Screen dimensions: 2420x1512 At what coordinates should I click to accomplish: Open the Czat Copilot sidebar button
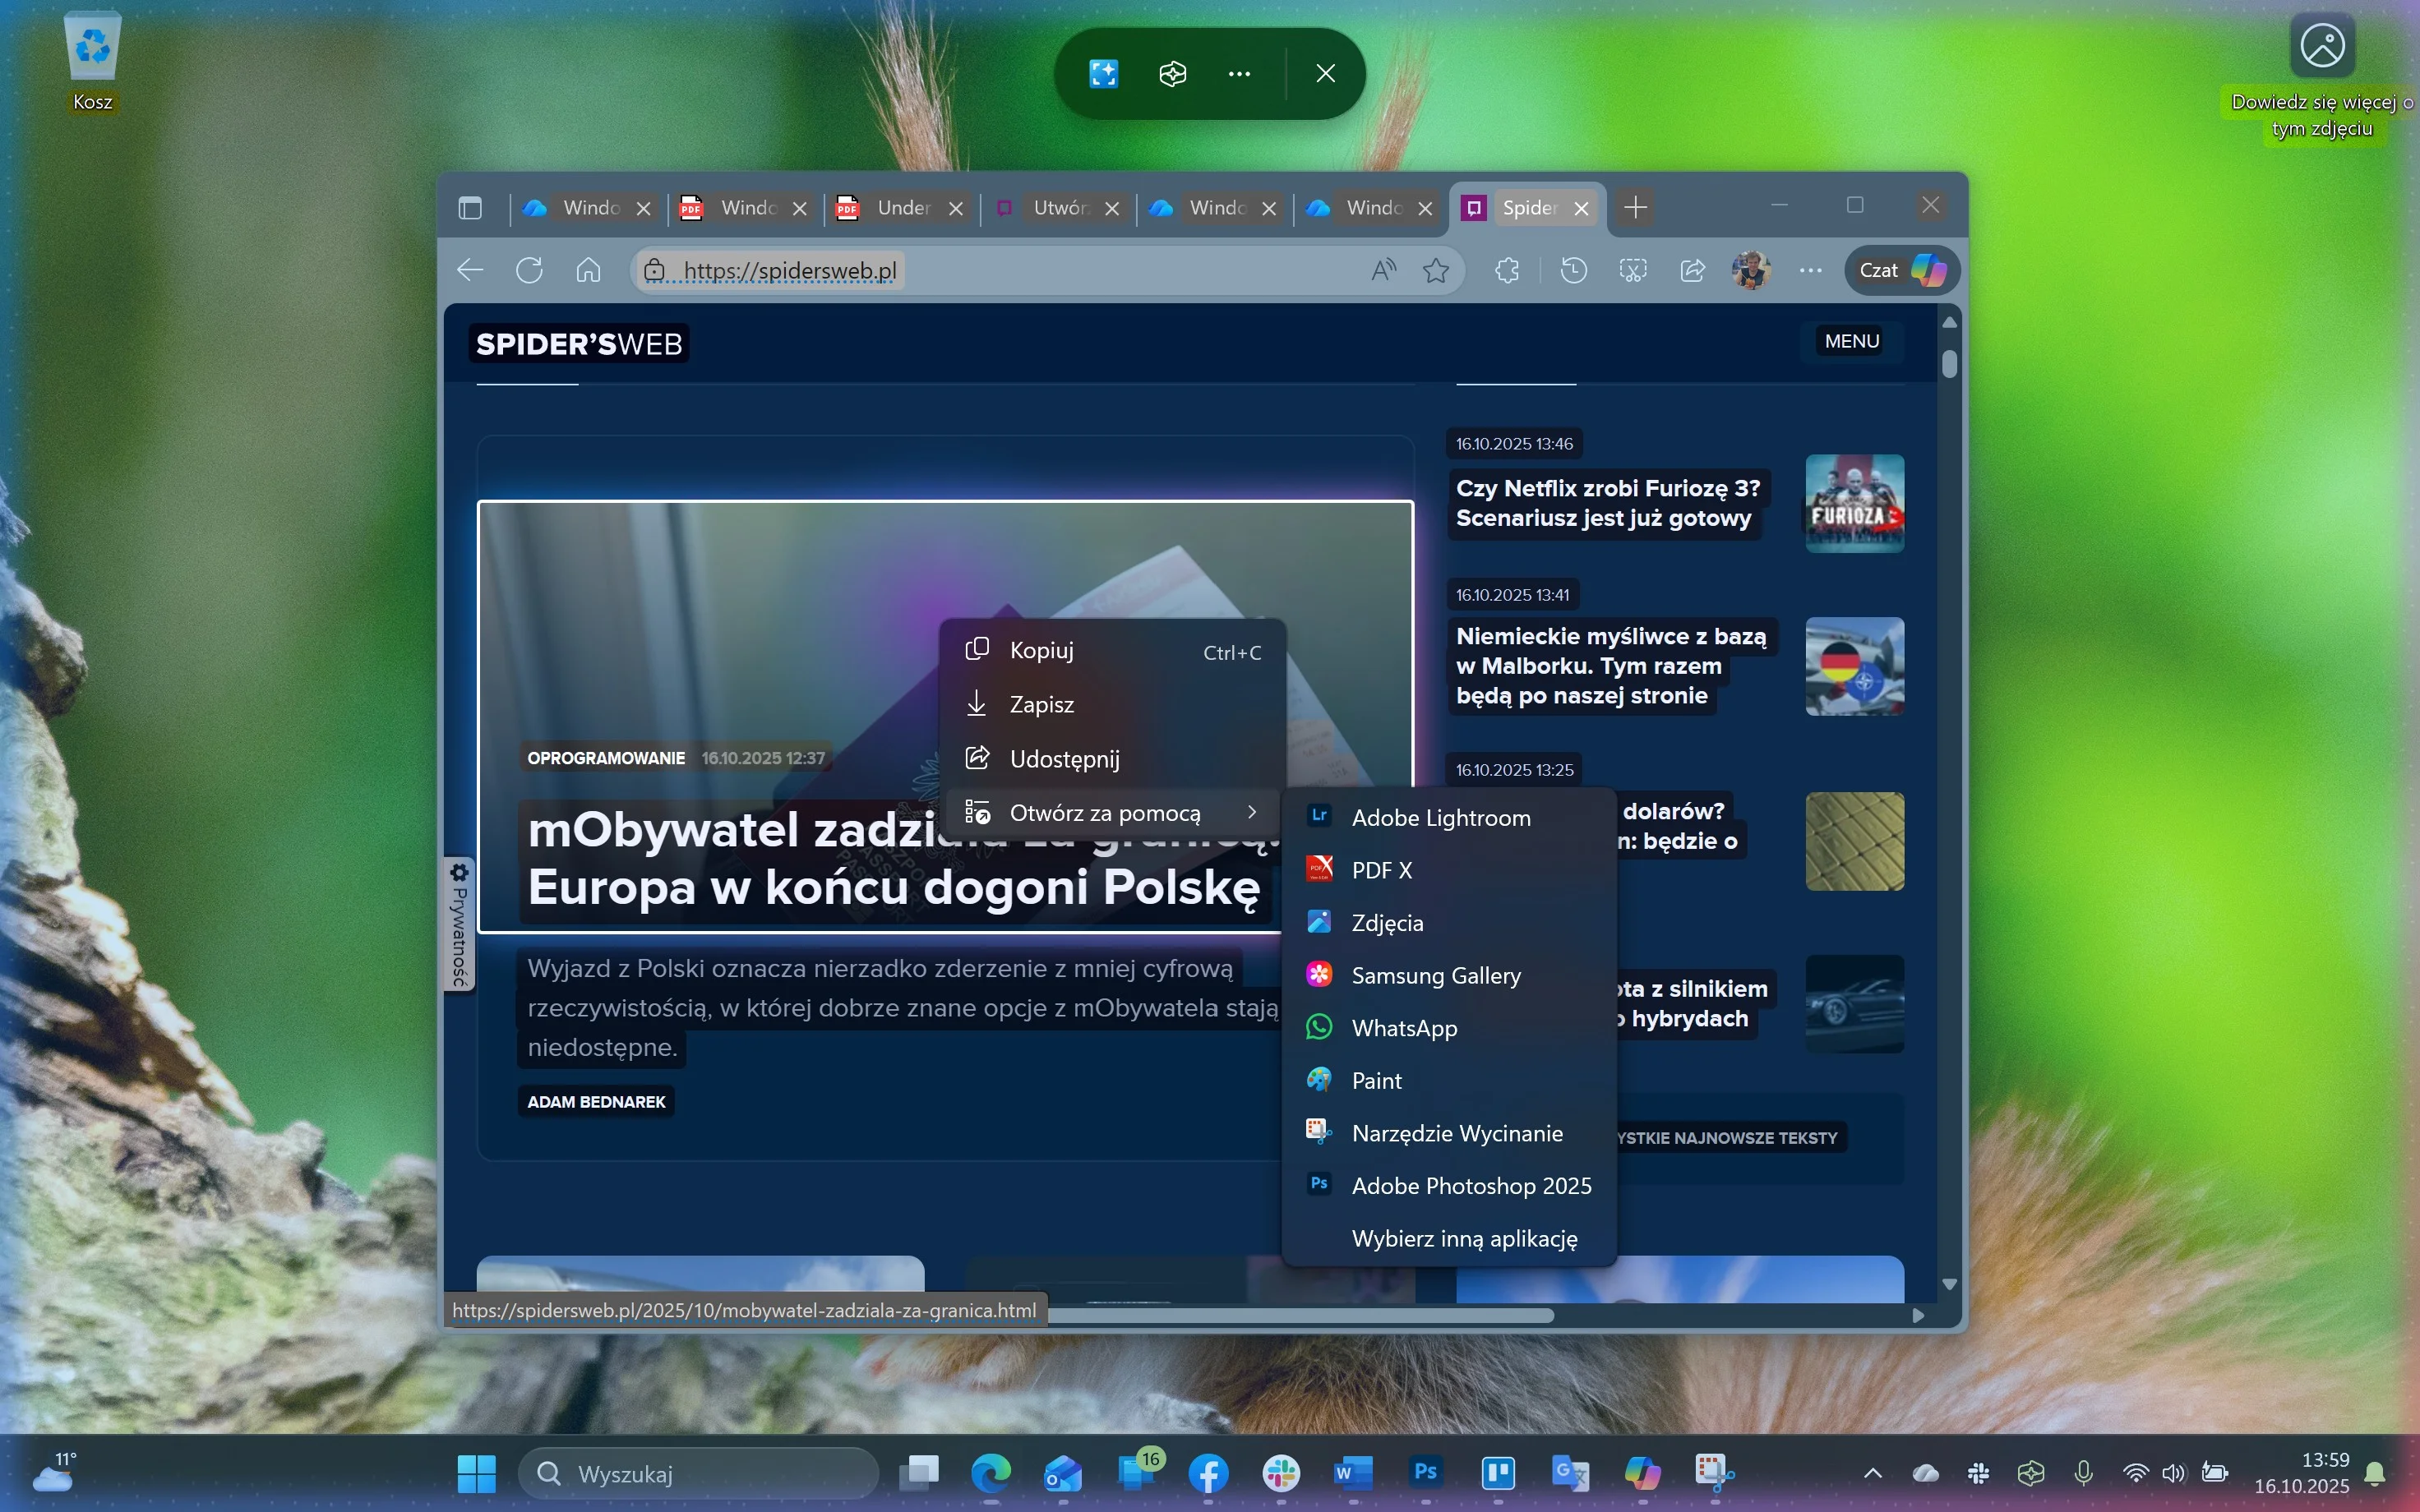pos(1901,270)
